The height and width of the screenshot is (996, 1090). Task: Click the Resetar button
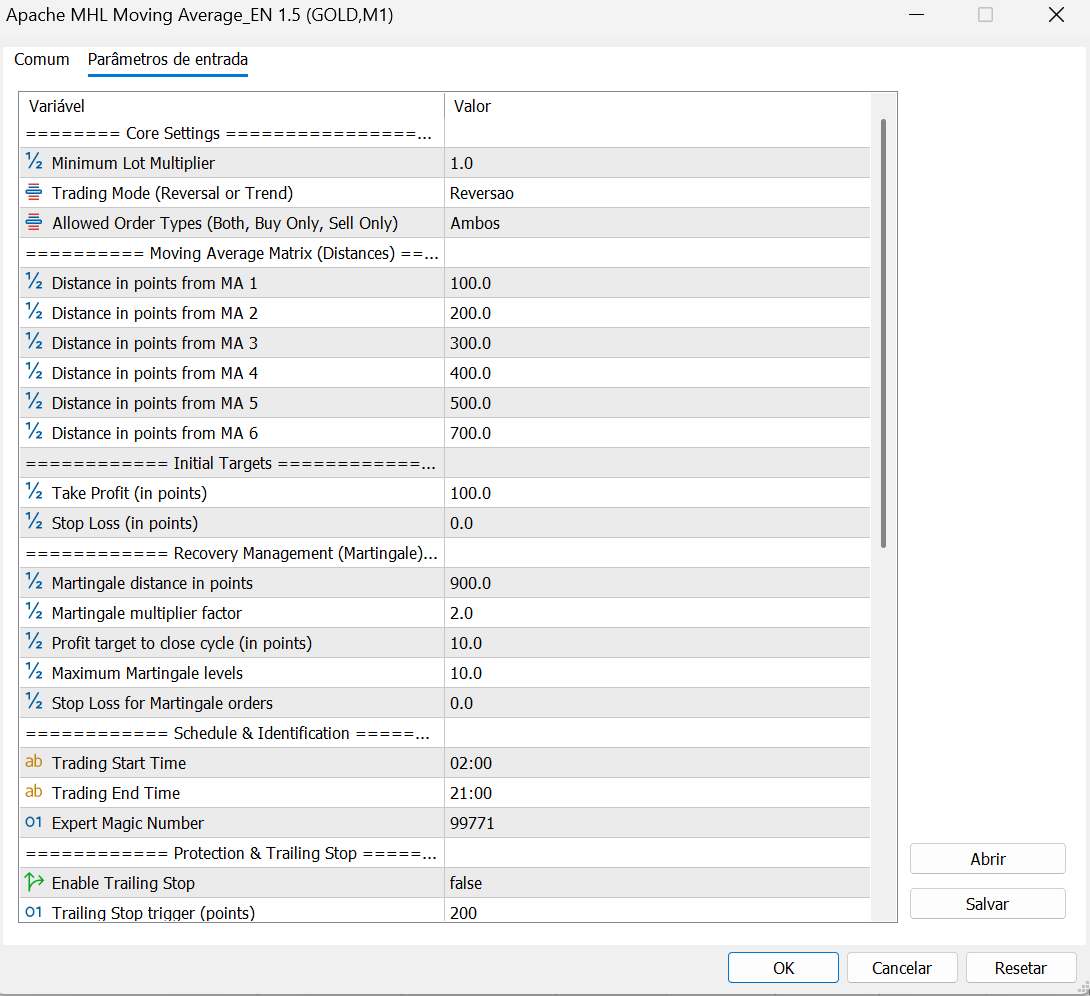coord(1020,968)
